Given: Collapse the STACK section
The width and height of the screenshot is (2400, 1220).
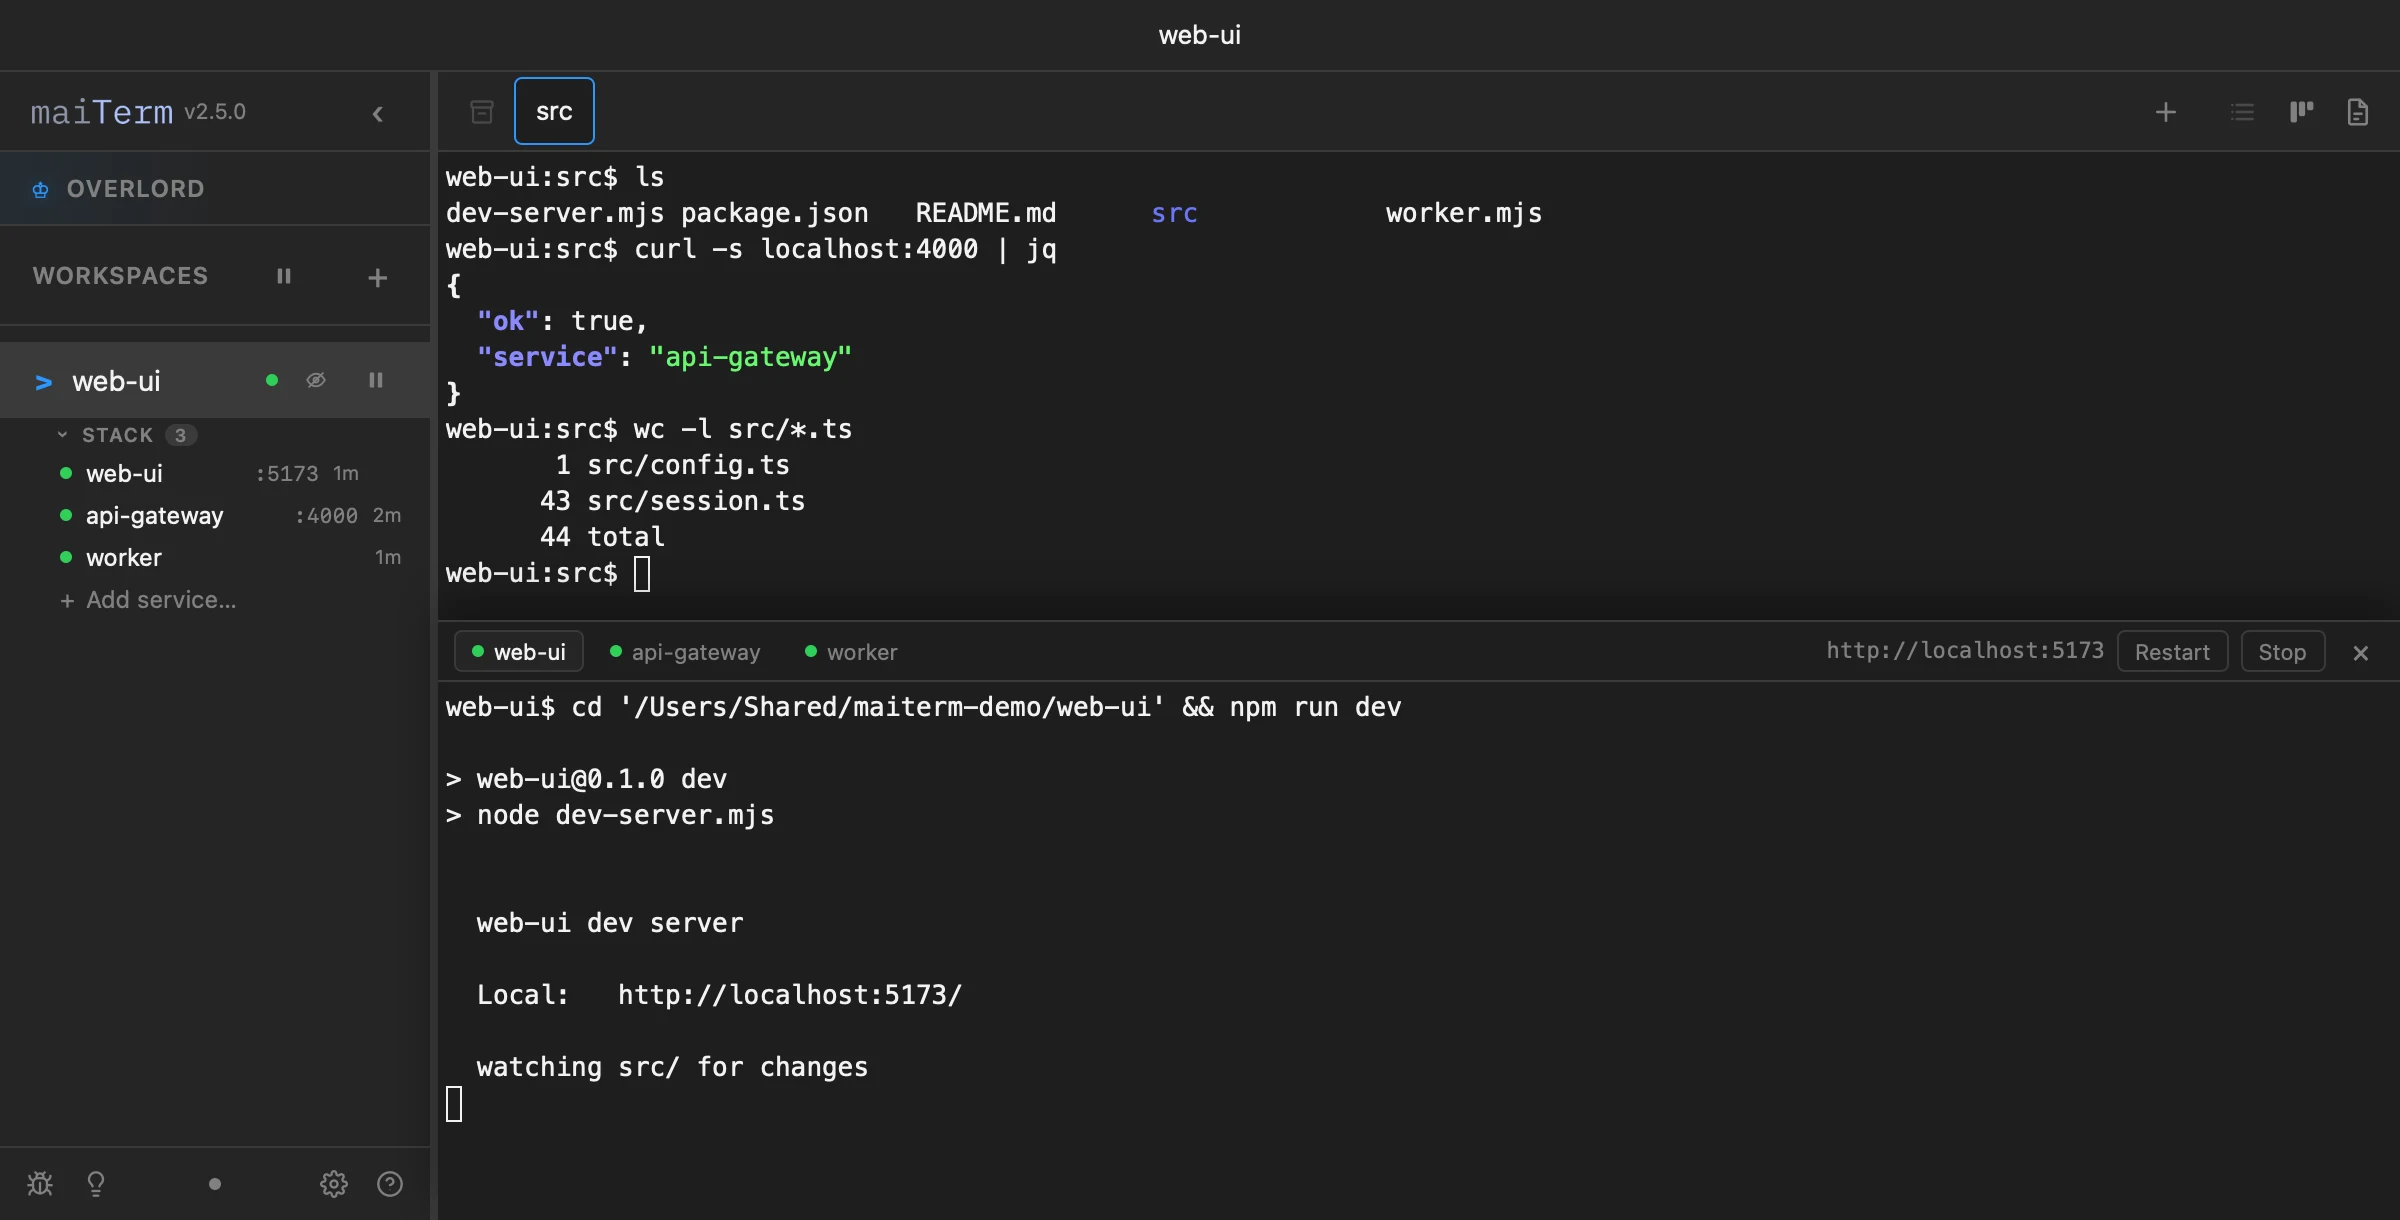Looking at the screenshot, I should click(63, 435).
